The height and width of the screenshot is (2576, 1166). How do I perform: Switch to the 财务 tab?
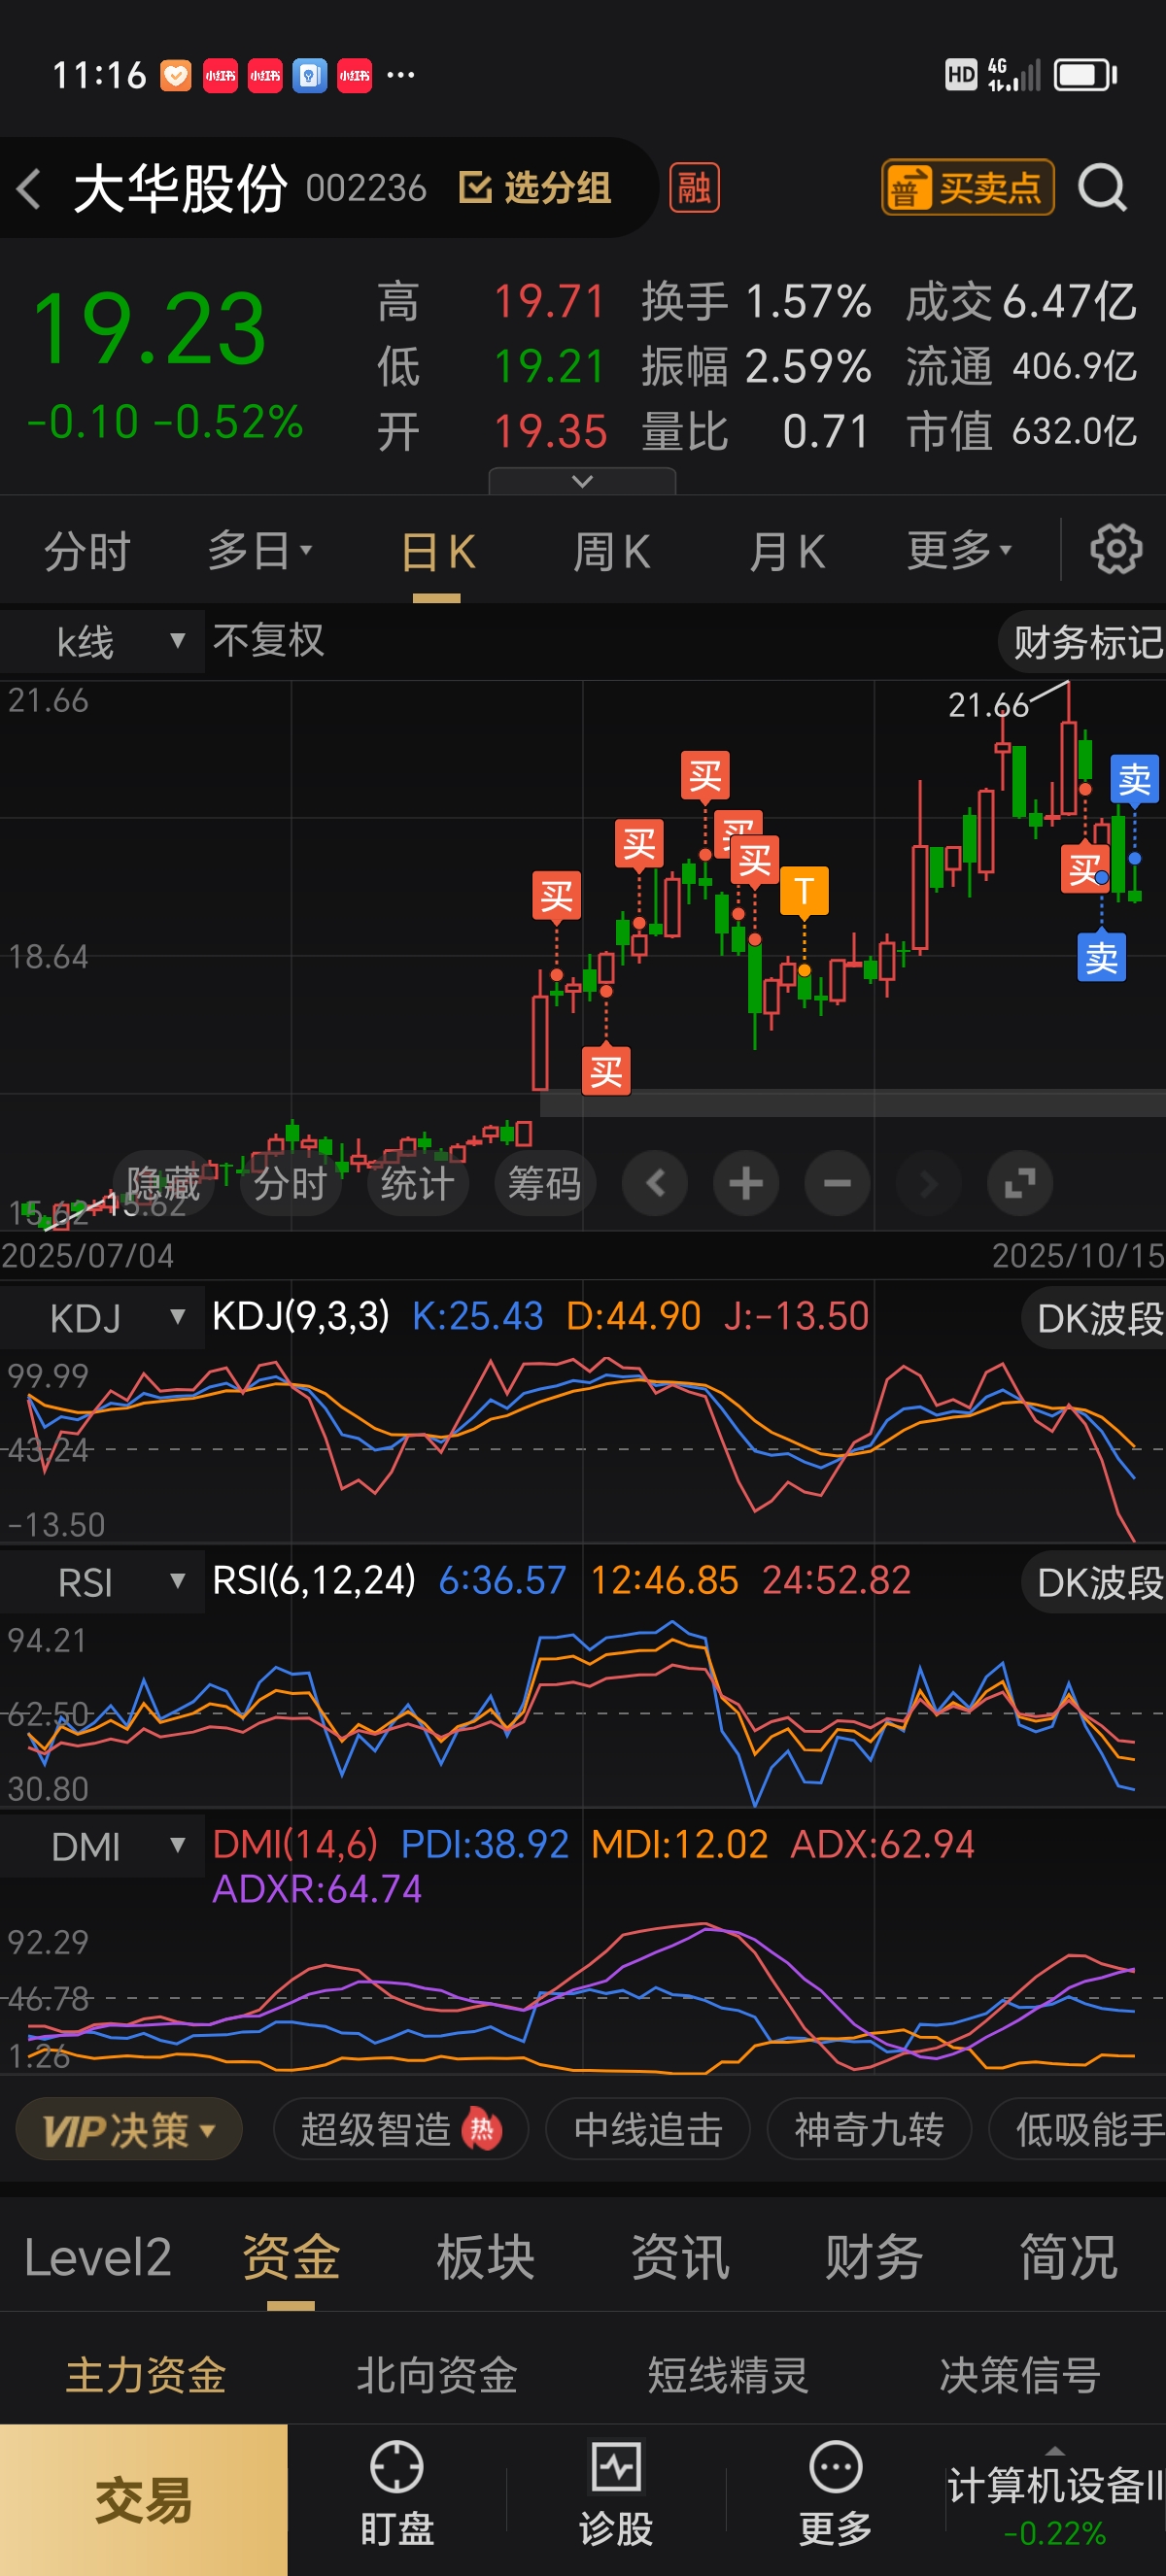coord(874,2257)
